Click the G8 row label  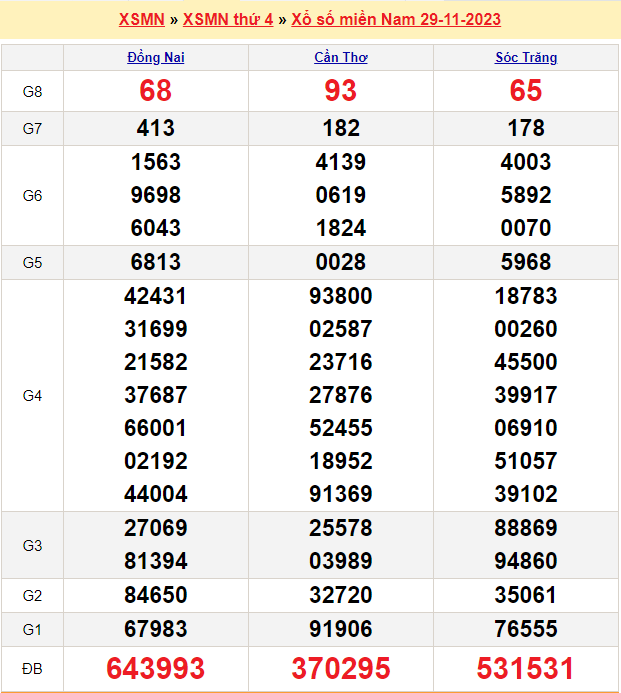tap(32, 92)
